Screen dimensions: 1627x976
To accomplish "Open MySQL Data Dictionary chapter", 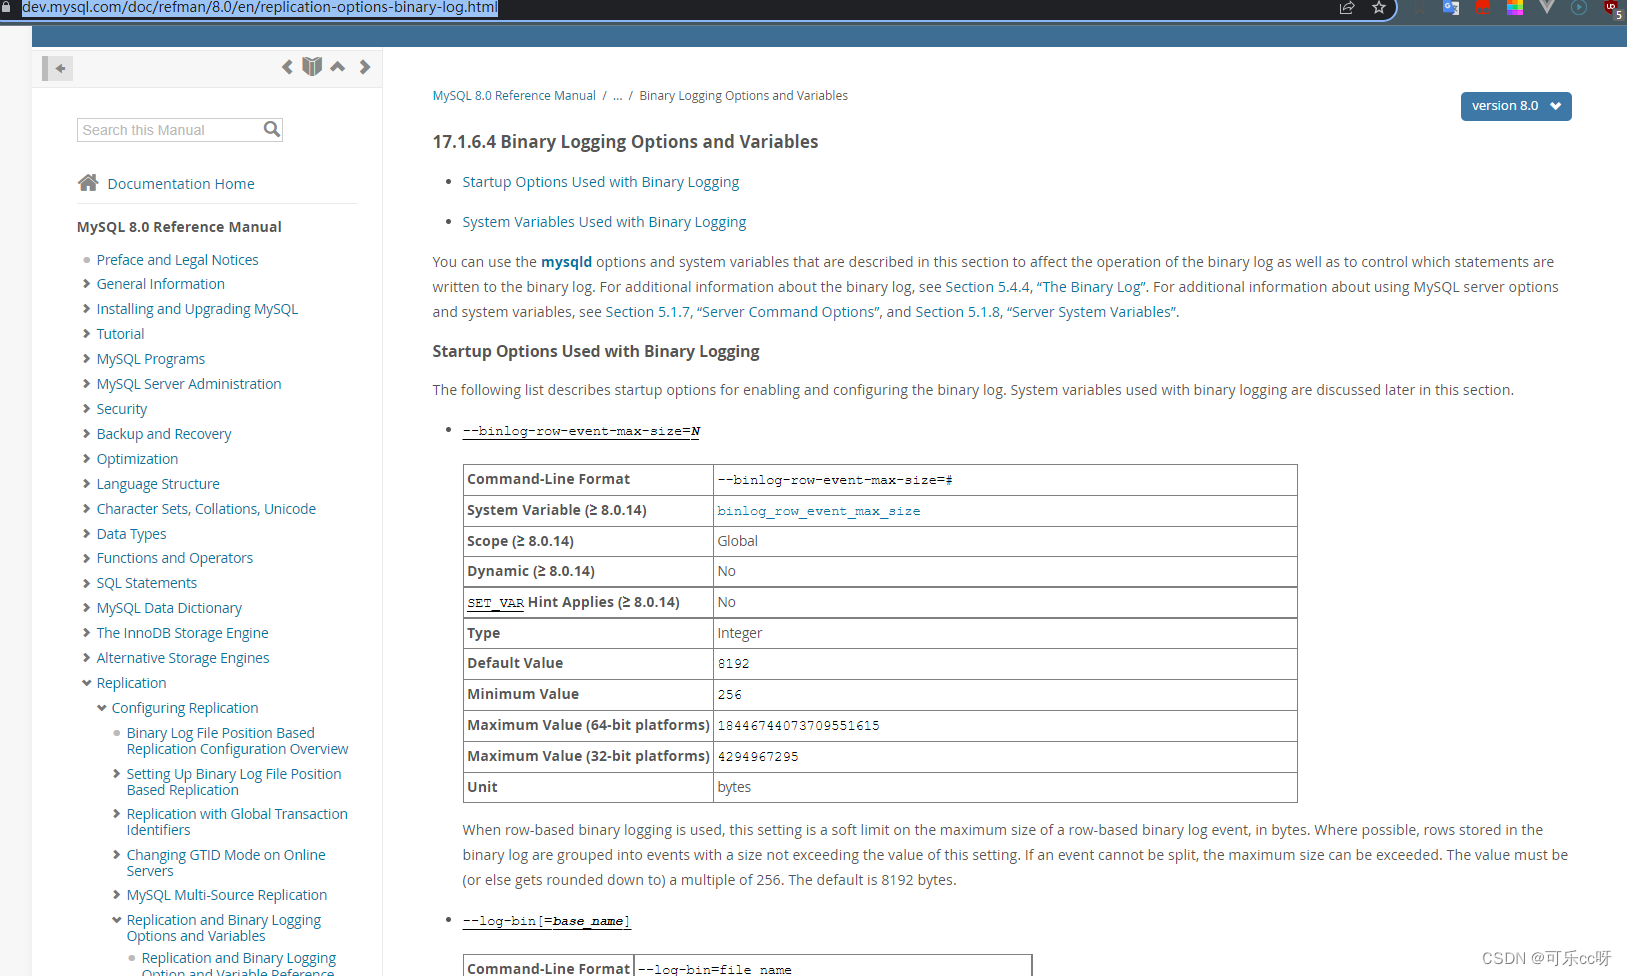I will (x=169, y=608).
